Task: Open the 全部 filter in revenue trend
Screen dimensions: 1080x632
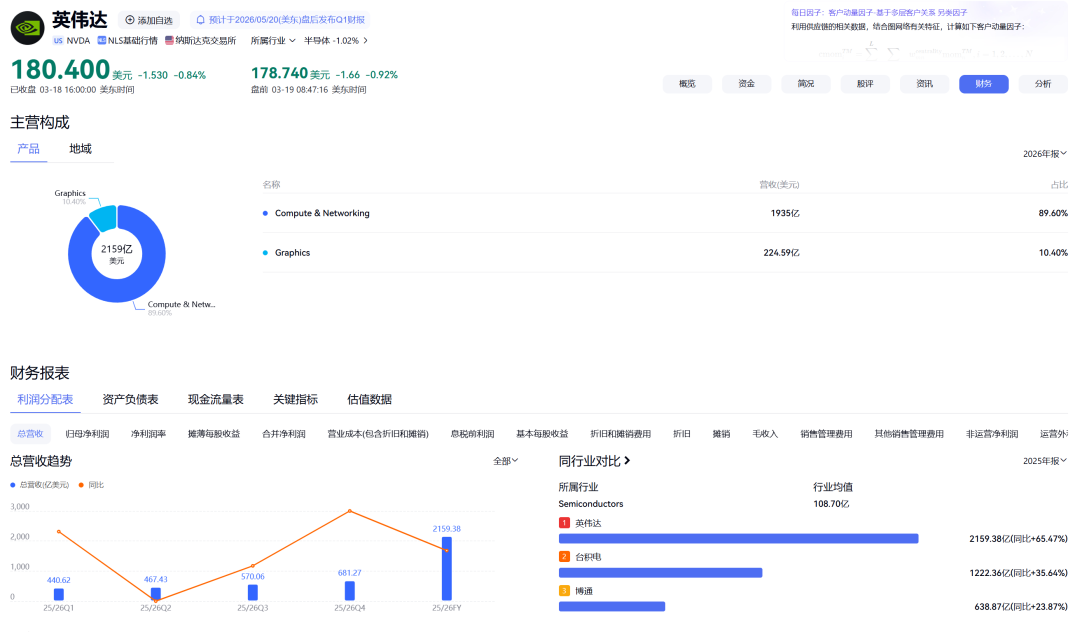Action: [x=505, y=461]
